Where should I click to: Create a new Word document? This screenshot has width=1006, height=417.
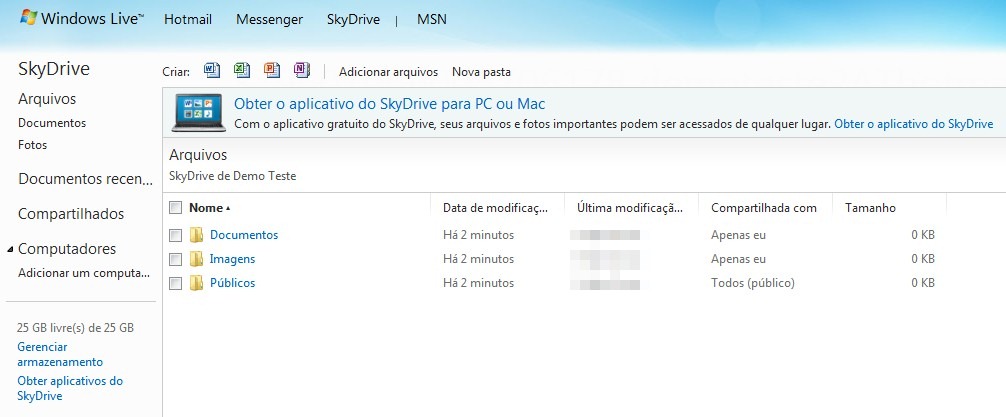pyautogui.click(x=212, y=70)
